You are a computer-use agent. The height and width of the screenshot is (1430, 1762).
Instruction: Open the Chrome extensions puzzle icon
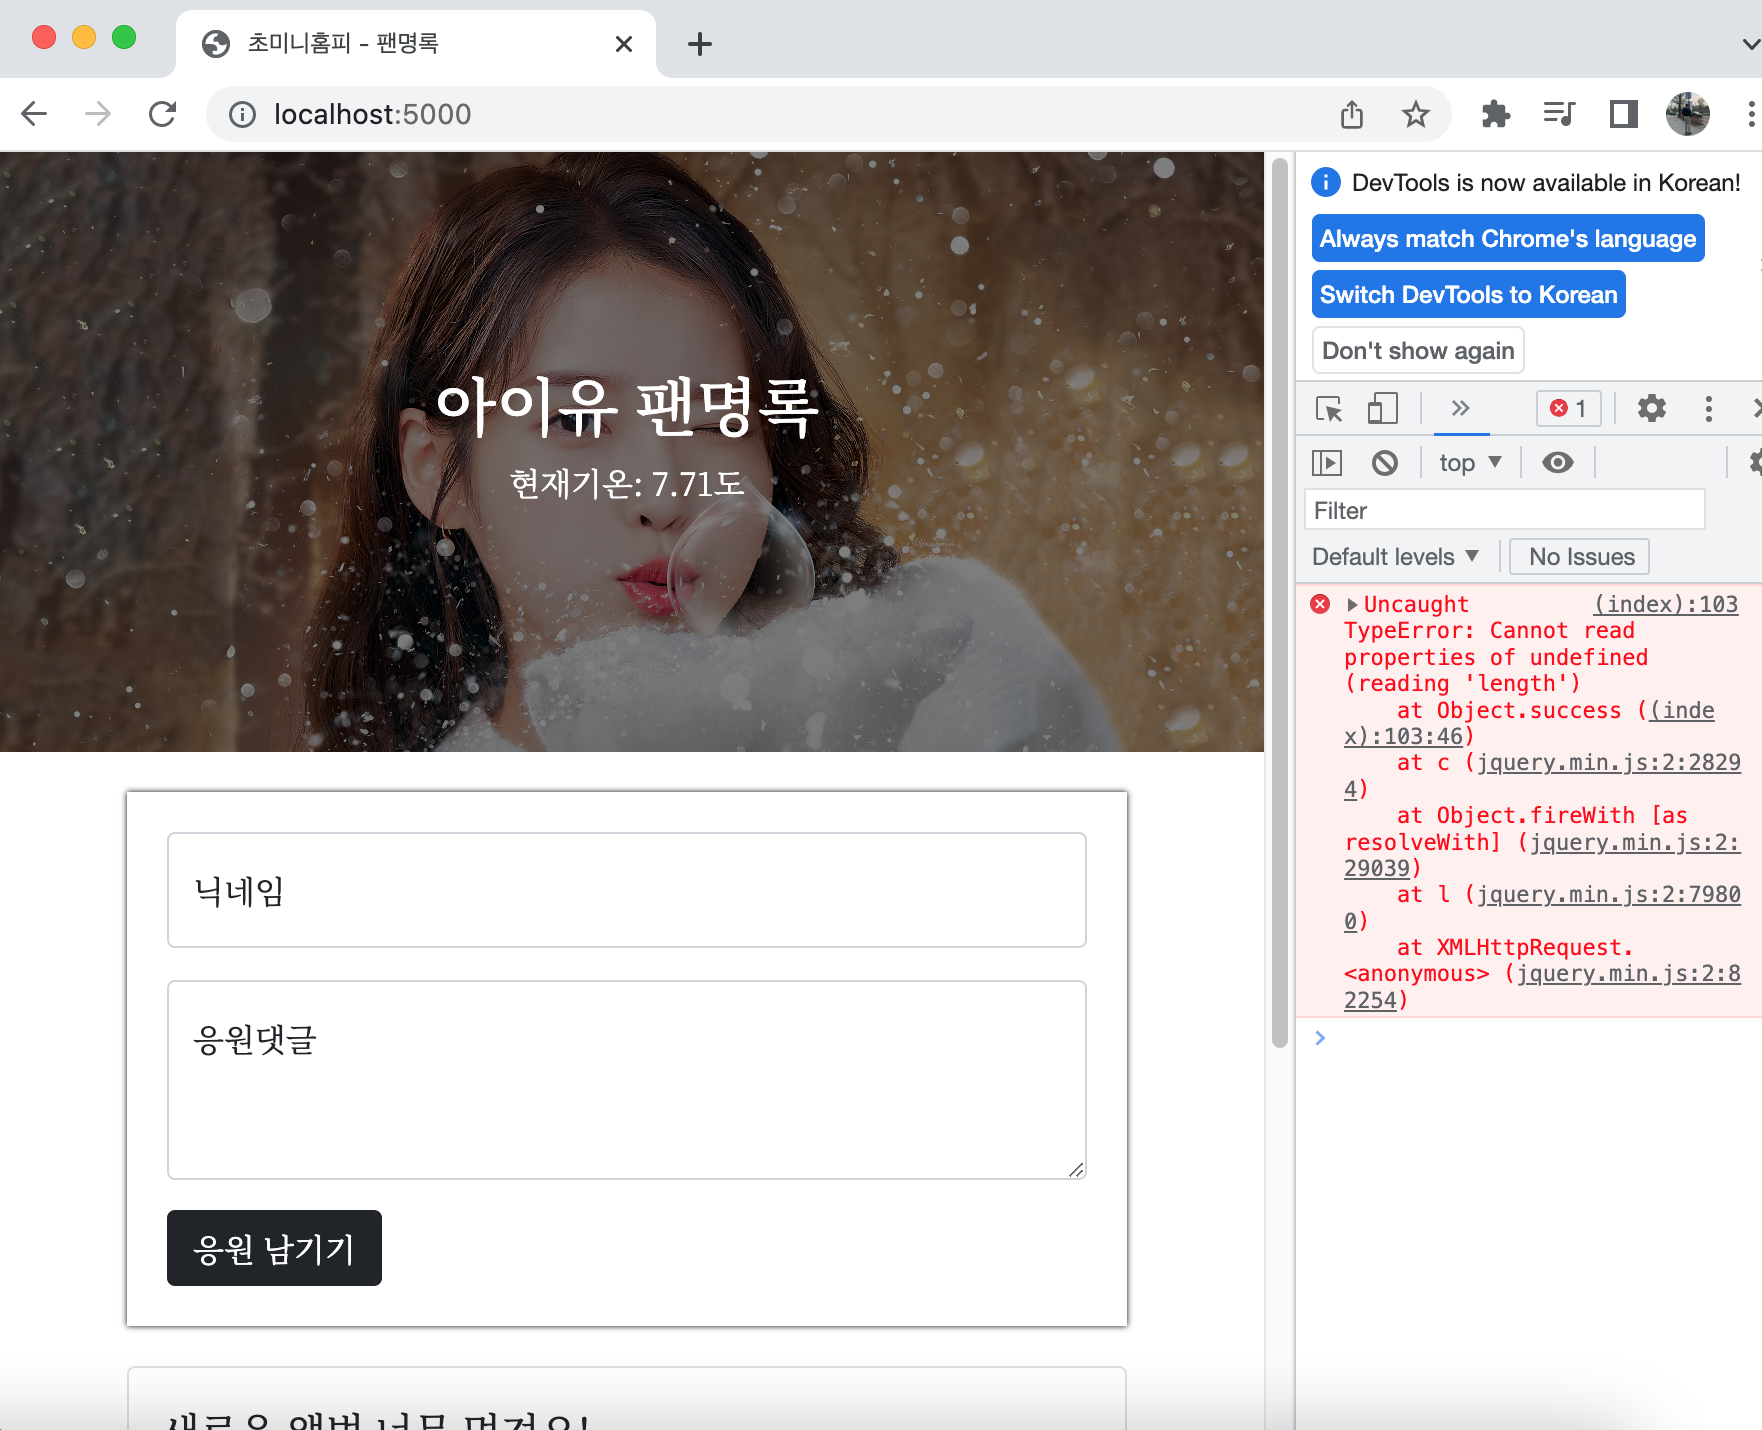coord(1495,114)
